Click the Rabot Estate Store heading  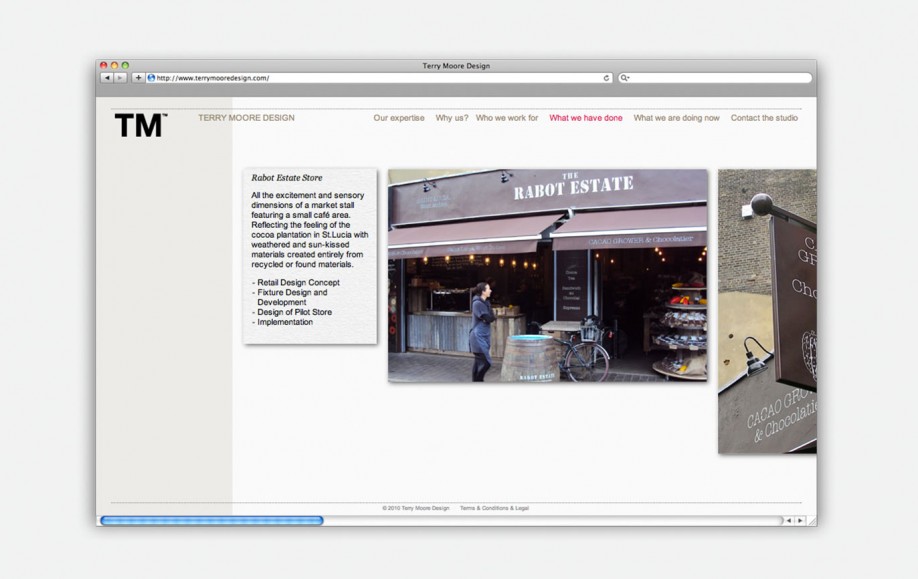click(287, 178)
